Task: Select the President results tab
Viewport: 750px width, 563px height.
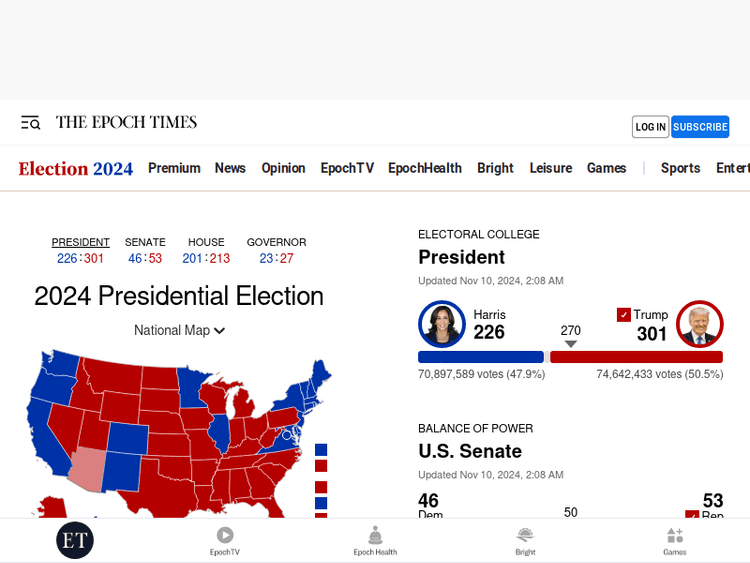Action: (x=81, y=242)
